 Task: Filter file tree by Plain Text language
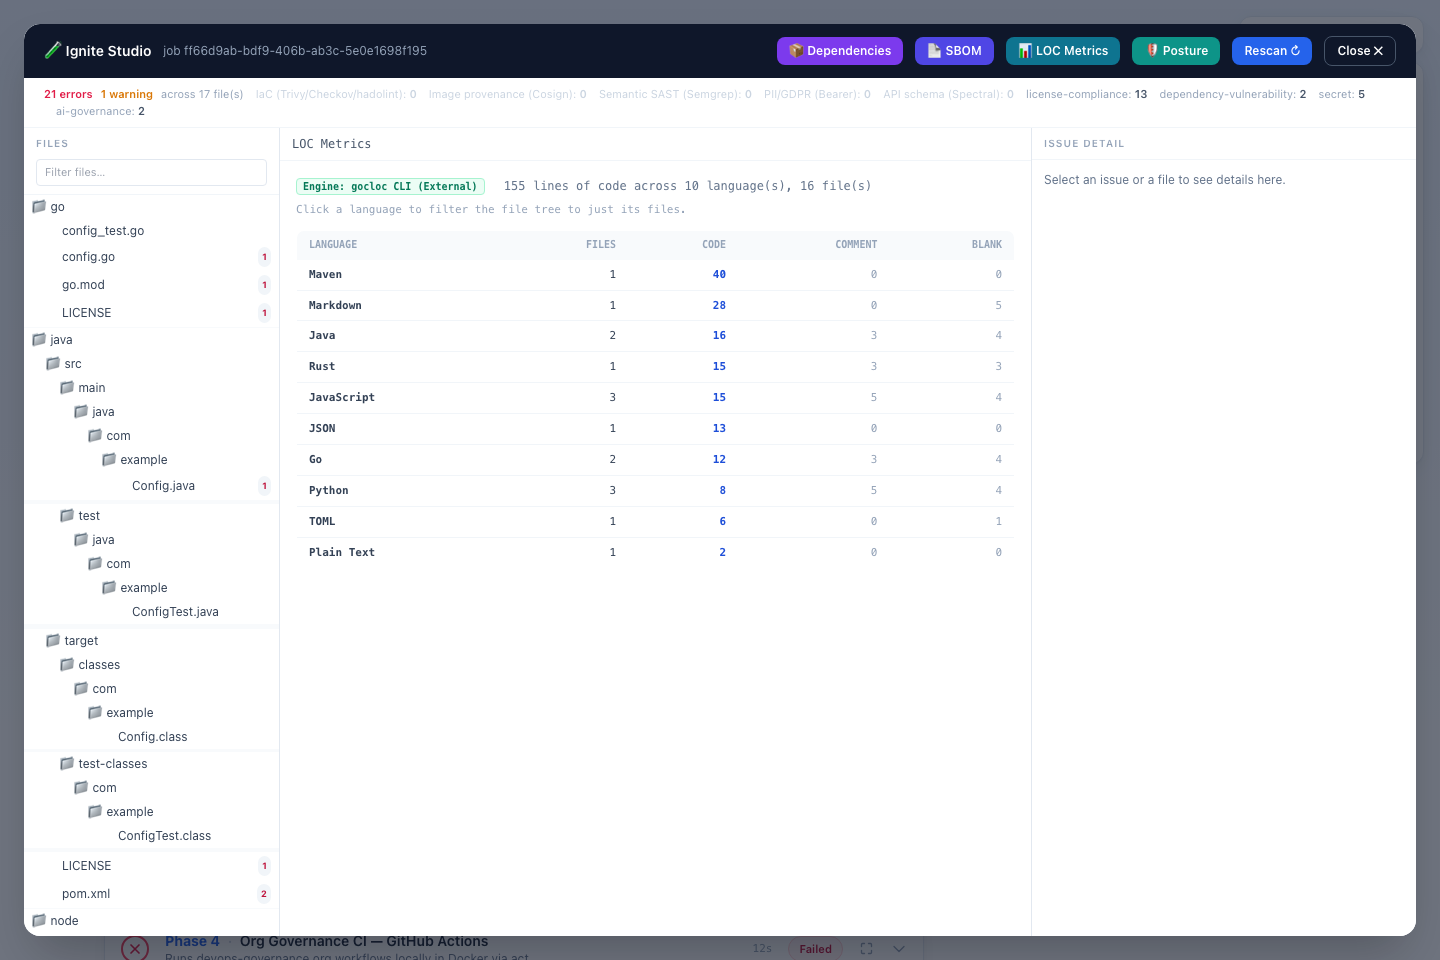(655, 553)
